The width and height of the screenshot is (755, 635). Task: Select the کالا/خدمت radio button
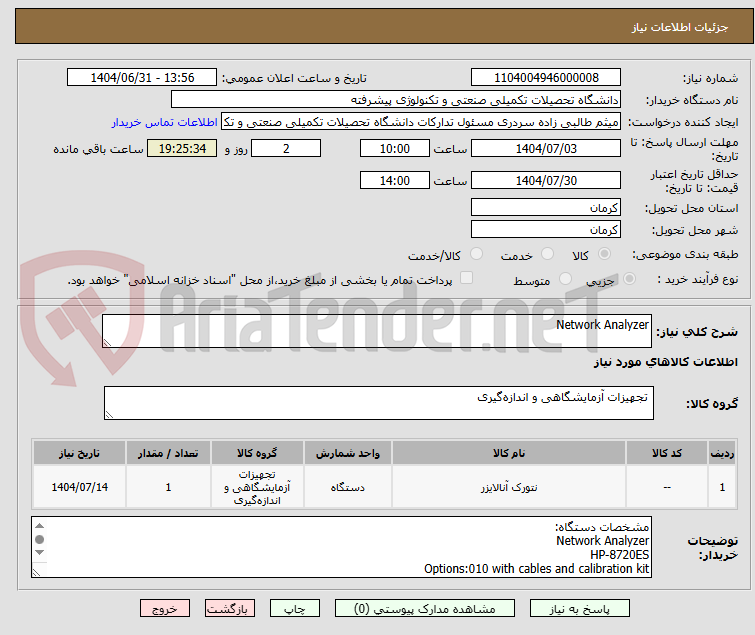(x=476, y=254)
